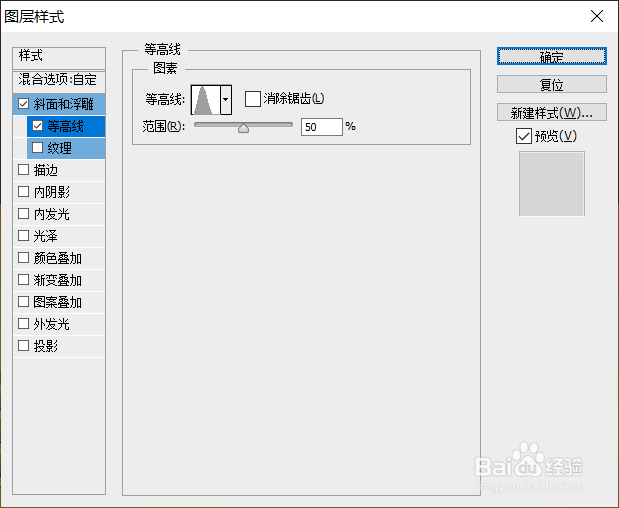Enable the 光泽 satin checkbox
The width and height of the screenshot is (619, 508).
click(x=24, y=236)
